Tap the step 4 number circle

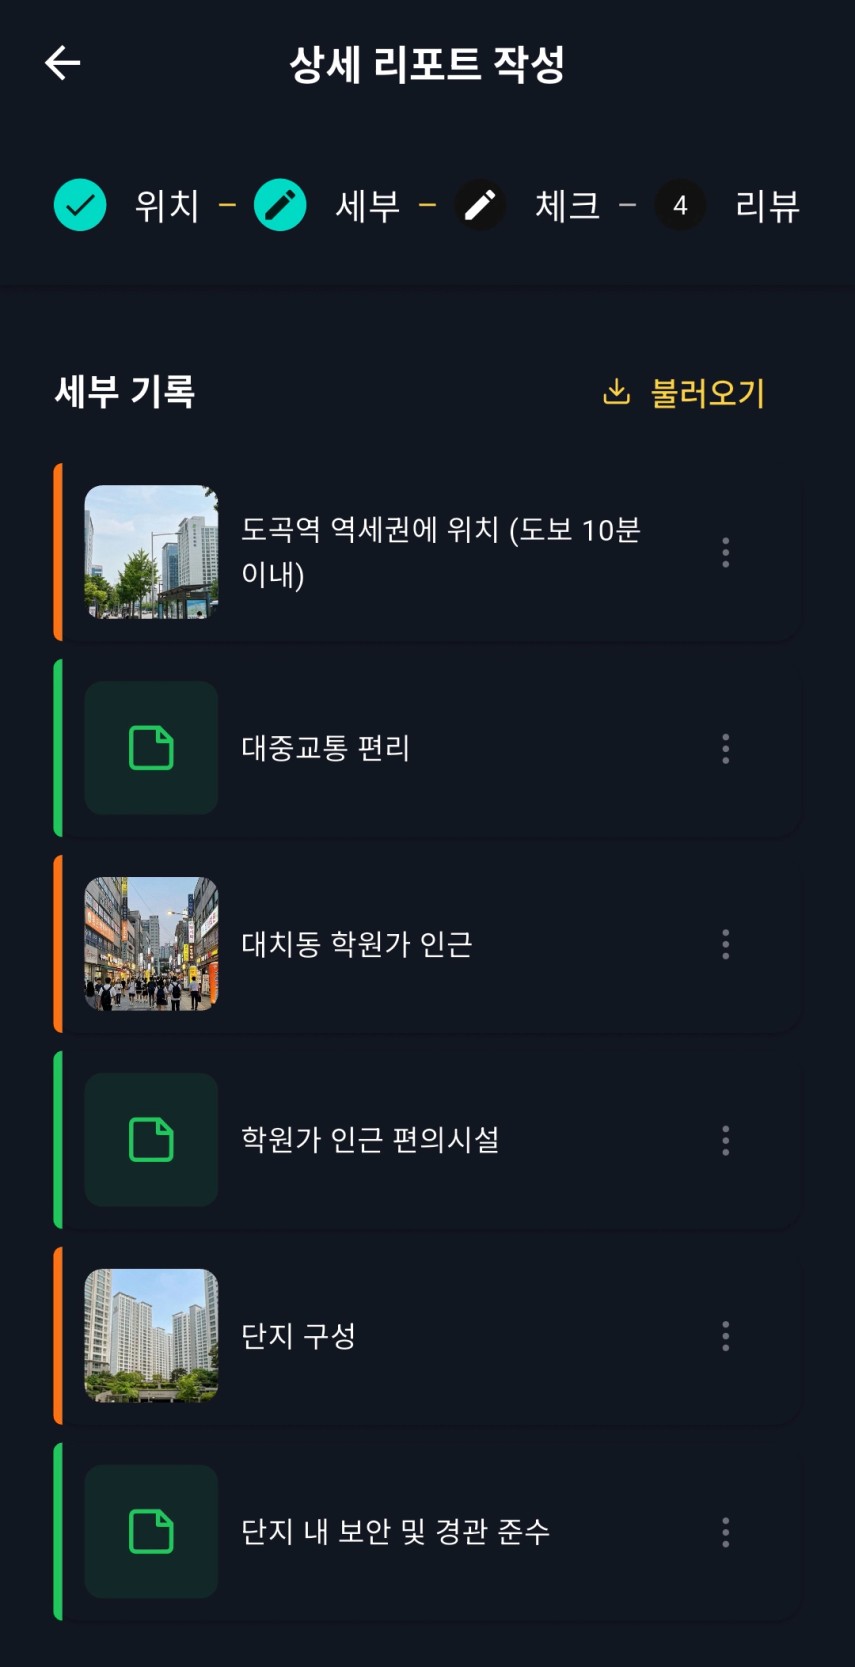pyautogui.click(x=680, y=205)
